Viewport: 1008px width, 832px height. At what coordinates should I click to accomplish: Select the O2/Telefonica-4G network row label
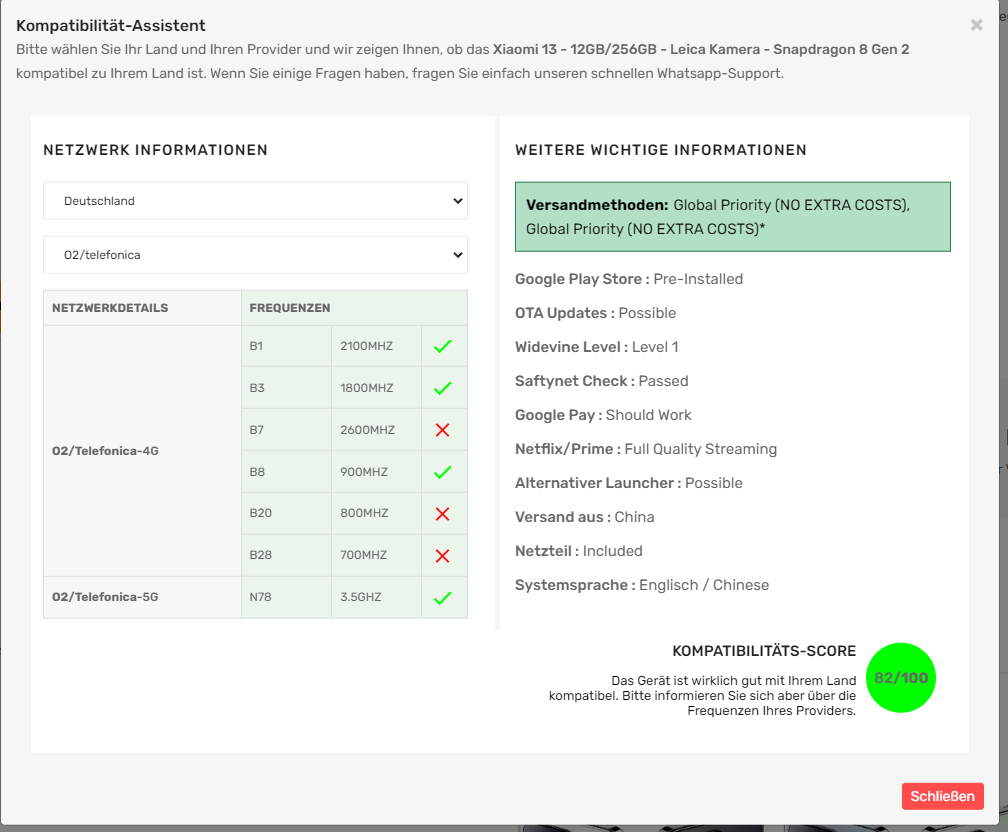point(105,451)
